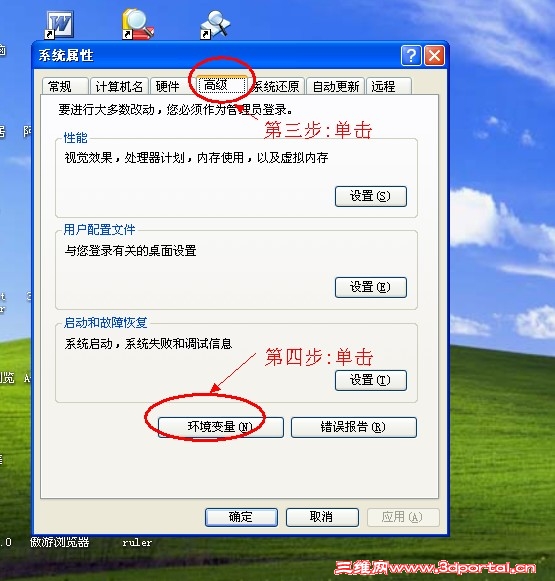Open the magnifier-over-books desktop shortcut

138,24
